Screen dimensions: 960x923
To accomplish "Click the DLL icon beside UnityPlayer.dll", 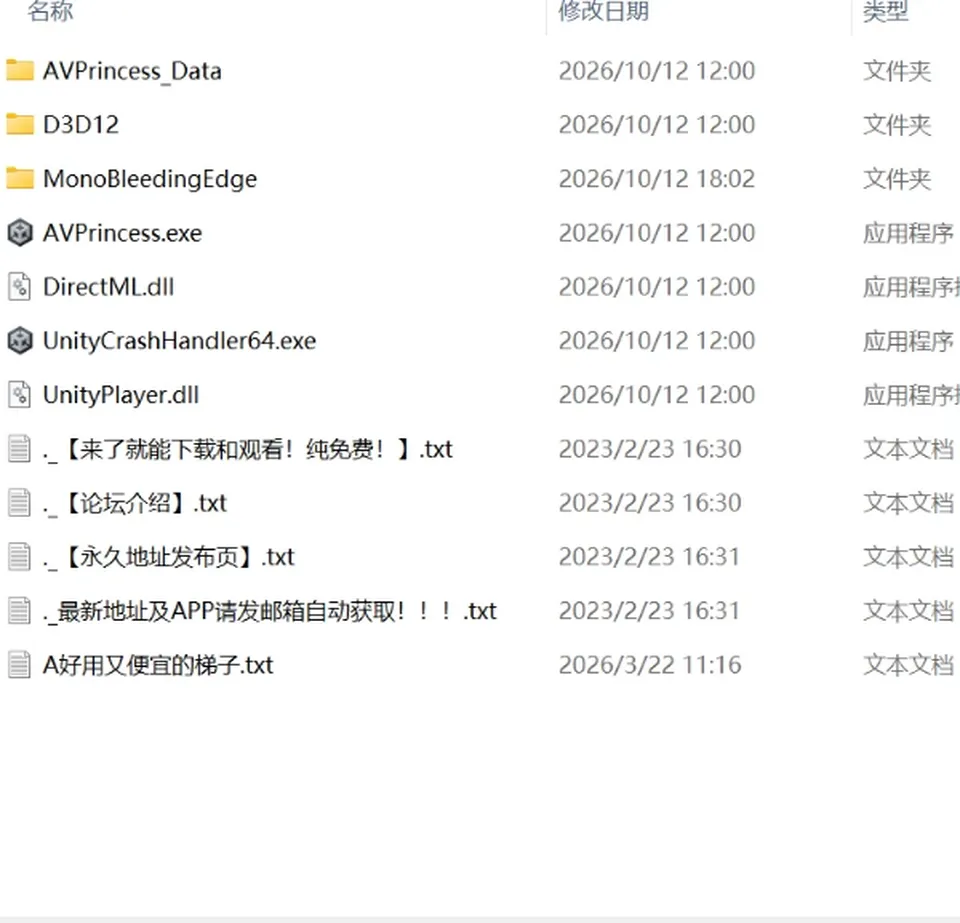I will pyautogui.click(x=20, y=395).
